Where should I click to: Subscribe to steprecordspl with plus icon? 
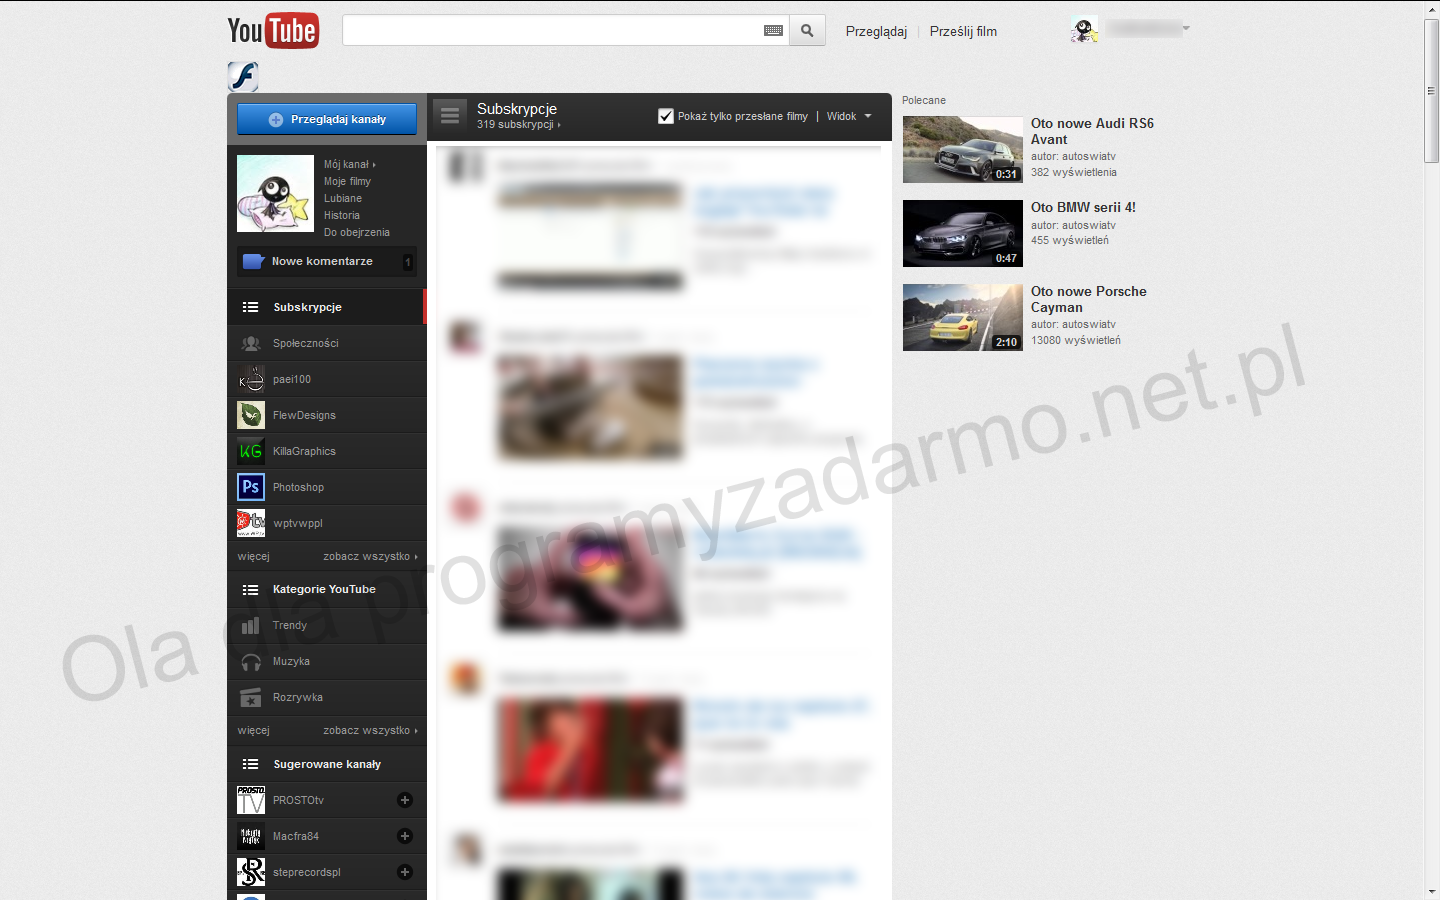pos(405,872)
